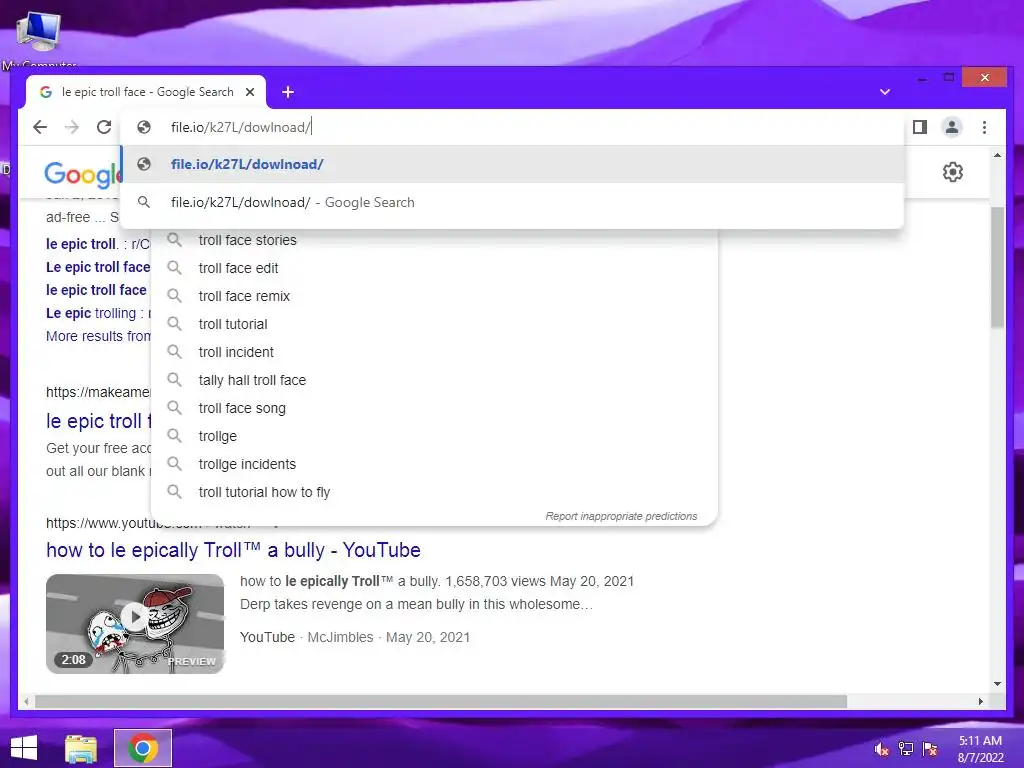The height and width of the screenshot is (768, 1024).
Task: Choose 'file.io/k27L/download/ - Google Search' suggestion
Action: [x=512, y=202]
